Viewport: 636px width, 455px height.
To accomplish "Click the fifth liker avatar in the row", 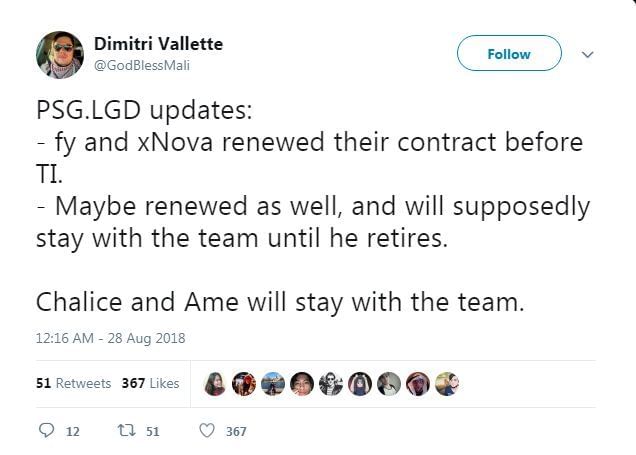I will coord(330,383).
